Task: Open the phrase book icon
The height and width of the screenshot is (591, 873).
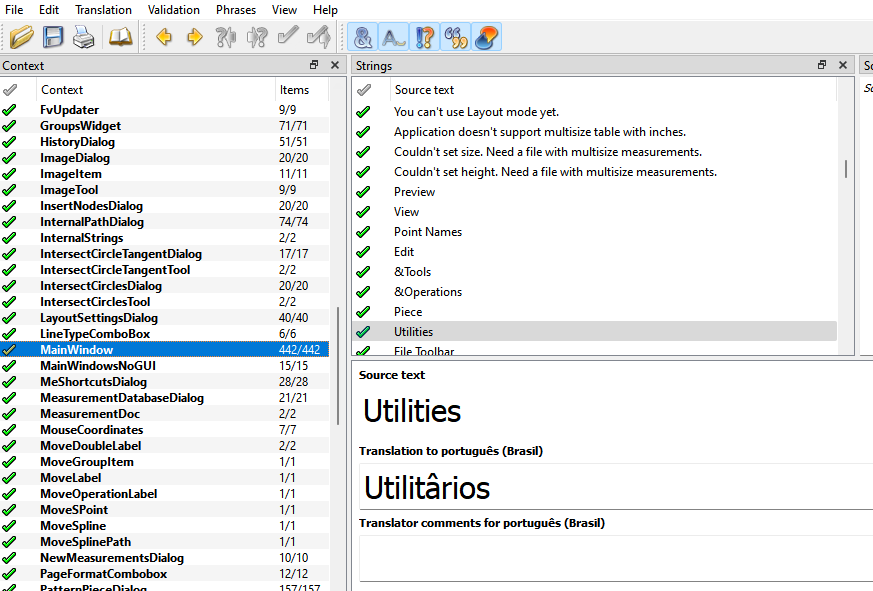Action: pyautogui.click(x=120, y=38)
